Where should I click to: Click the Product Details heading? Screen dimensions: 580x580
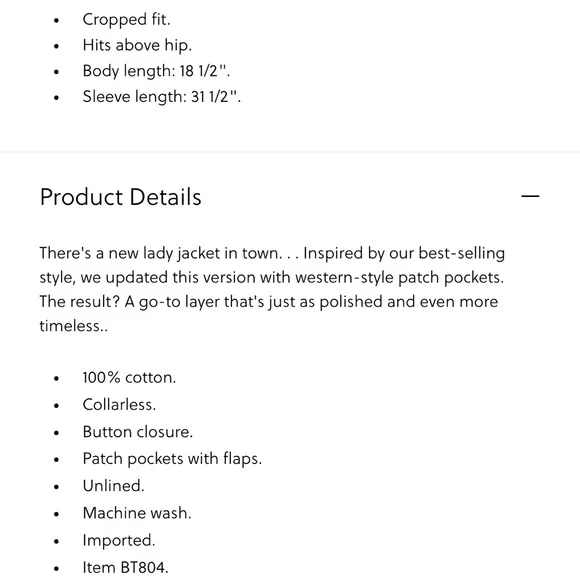pos(121,197)
